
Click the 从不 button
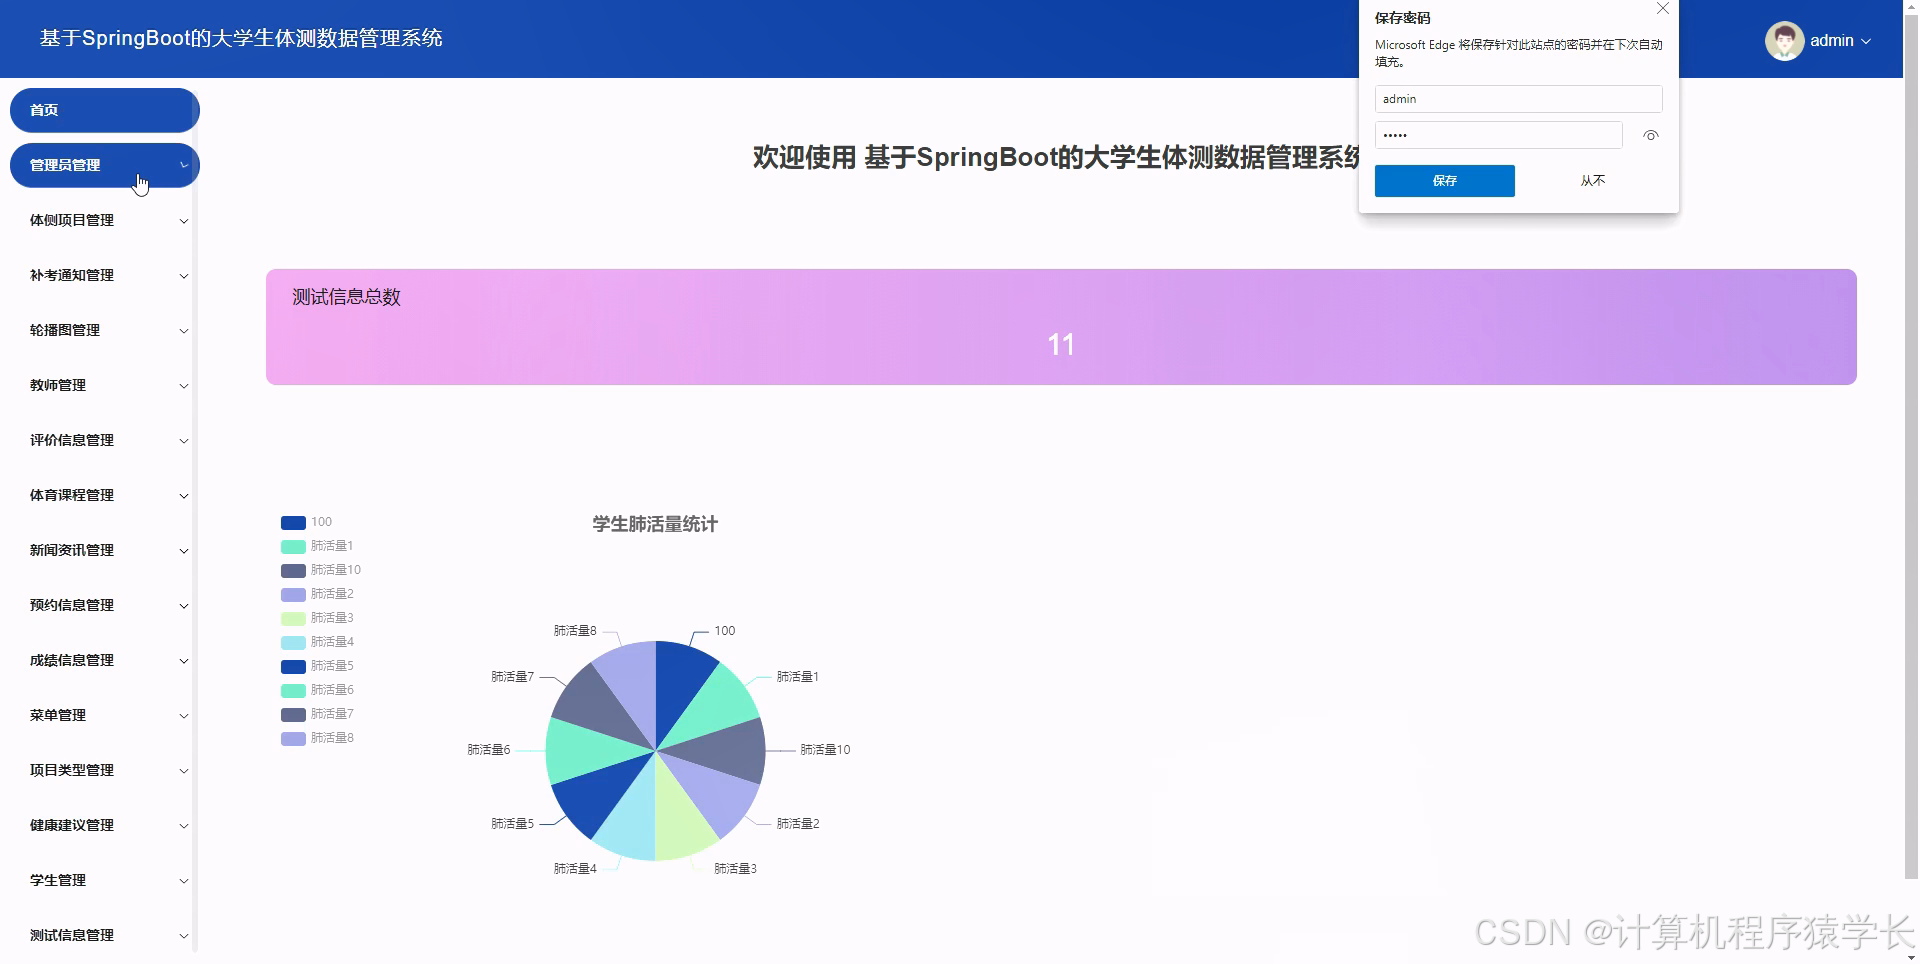pyautogui.click(x=1593, y=181)
